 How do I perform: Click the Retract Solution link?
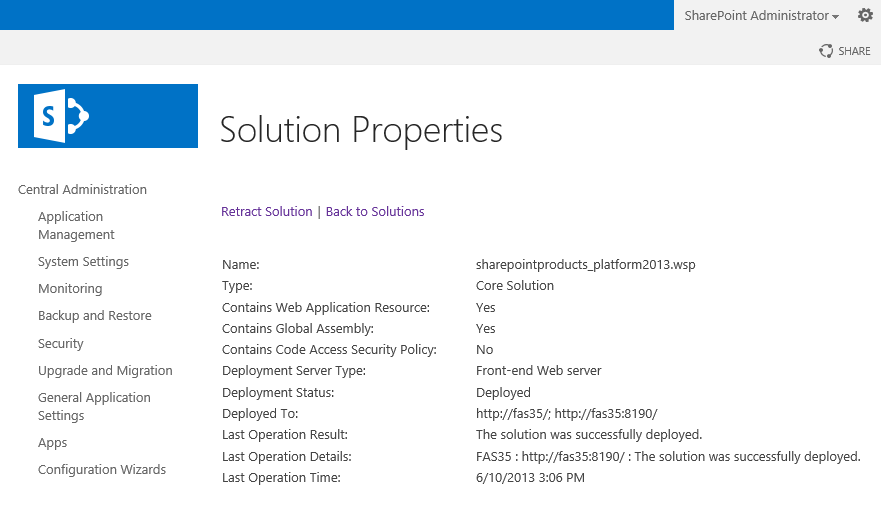tap(266, 211)
